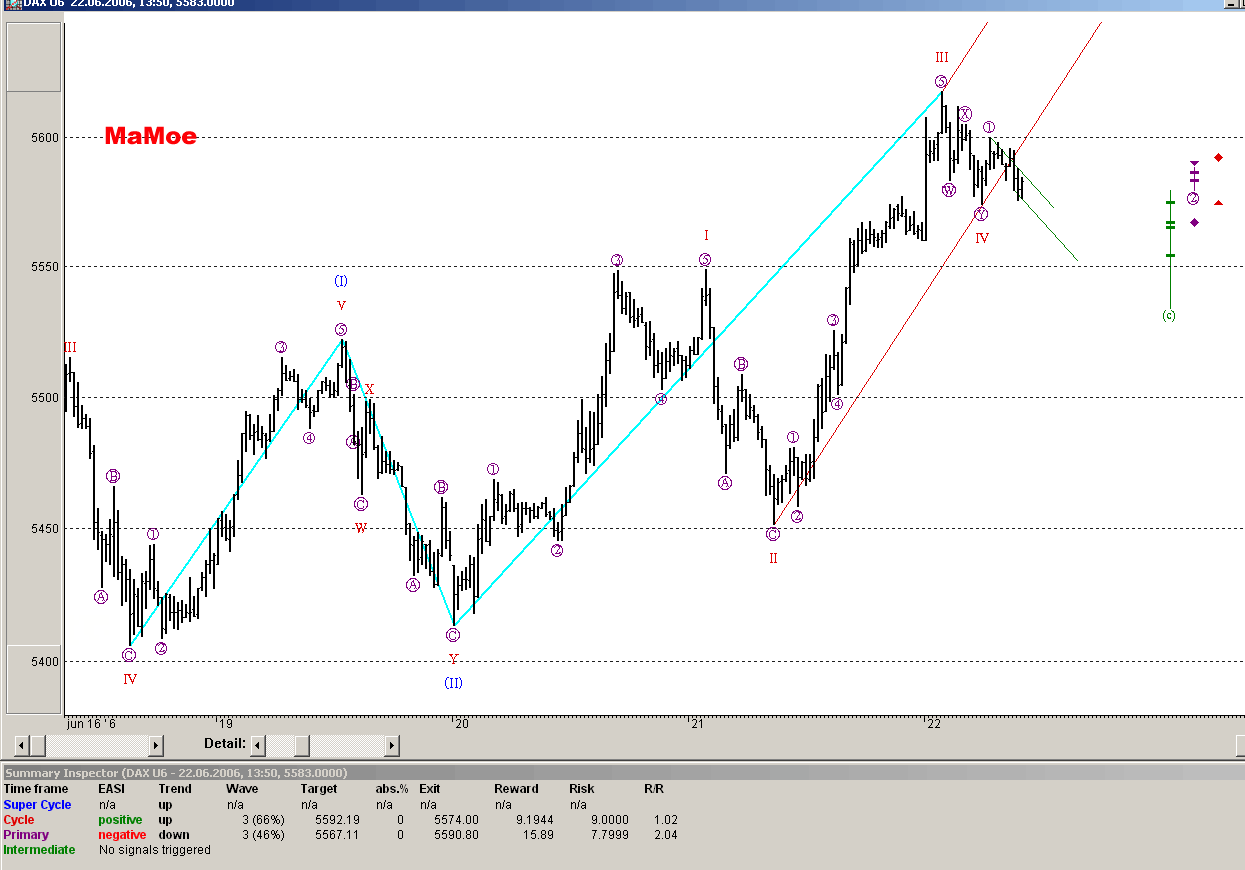Click the Target column header

click(x=318, y=789)
